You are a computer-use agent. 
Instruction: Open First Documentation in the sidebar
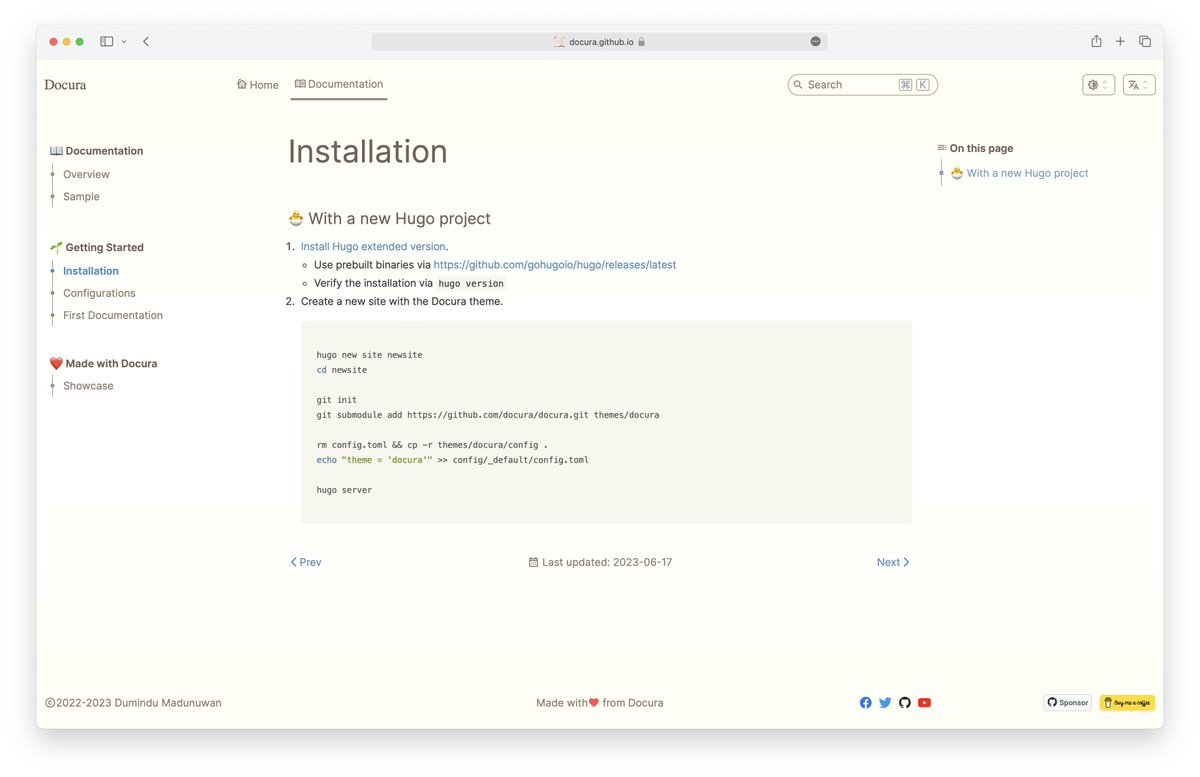113,315
